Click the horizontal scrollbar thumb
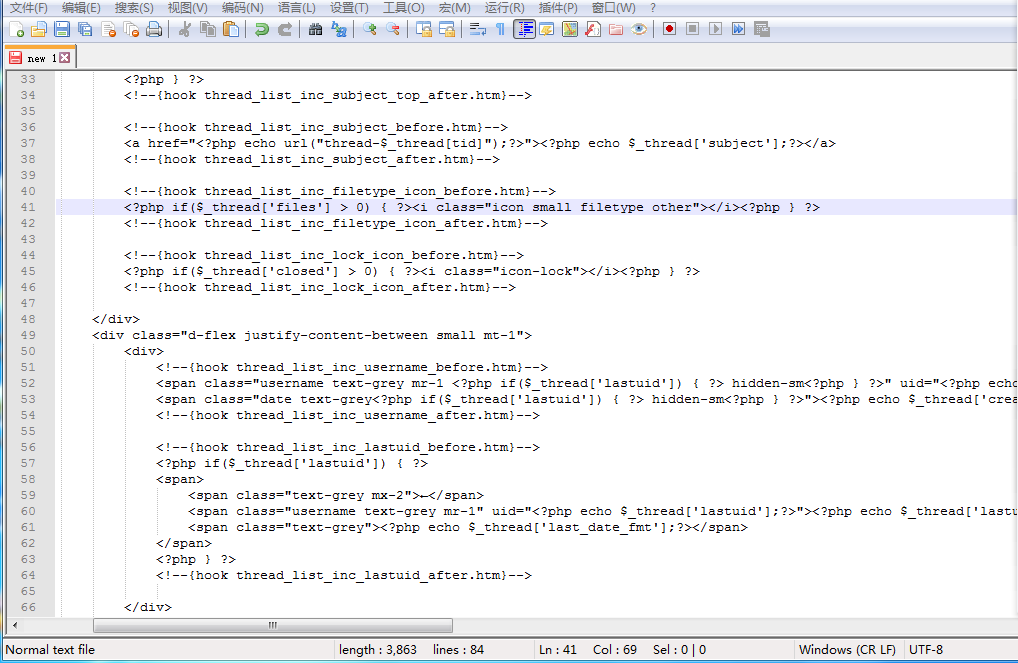 click(273, 625)
